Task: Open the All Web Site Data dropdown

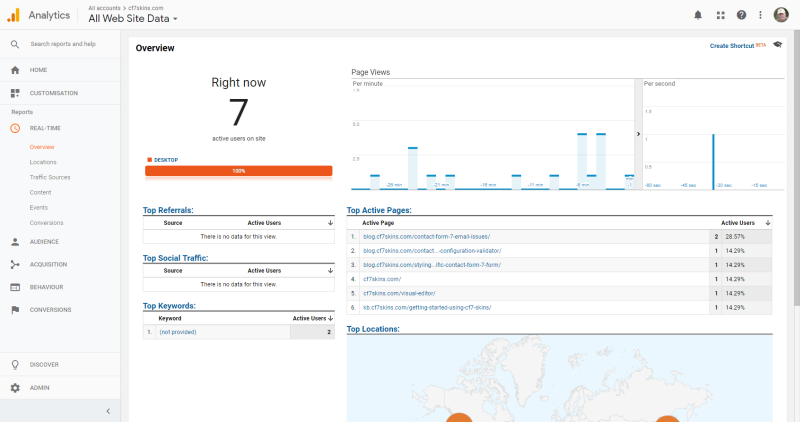Action: tap(133, 18)
